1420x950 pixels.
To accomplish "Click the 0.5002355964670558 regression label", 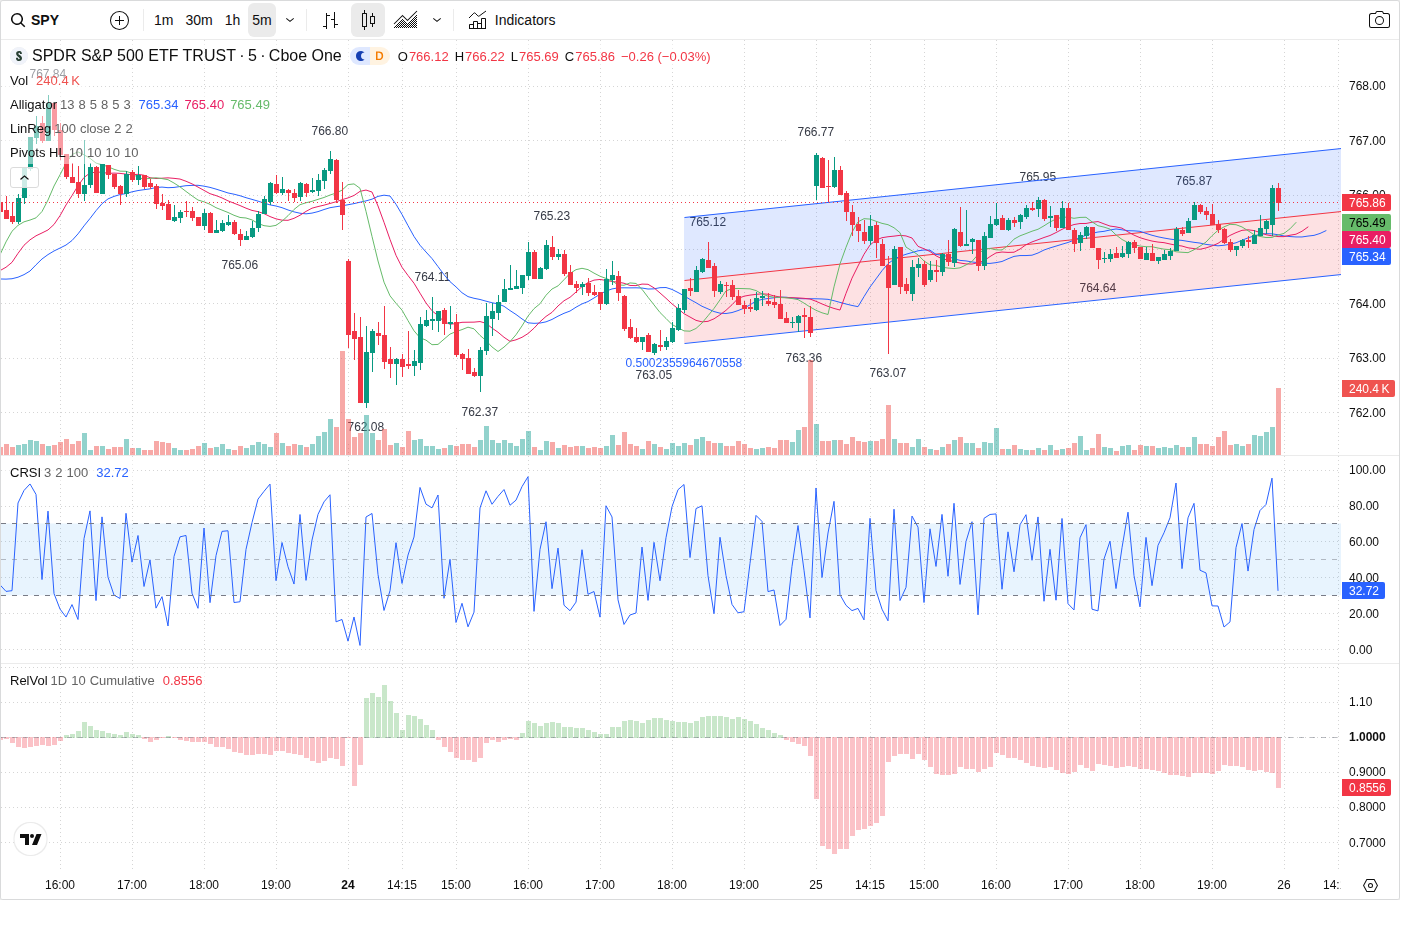I will click(x=684, y=363).
